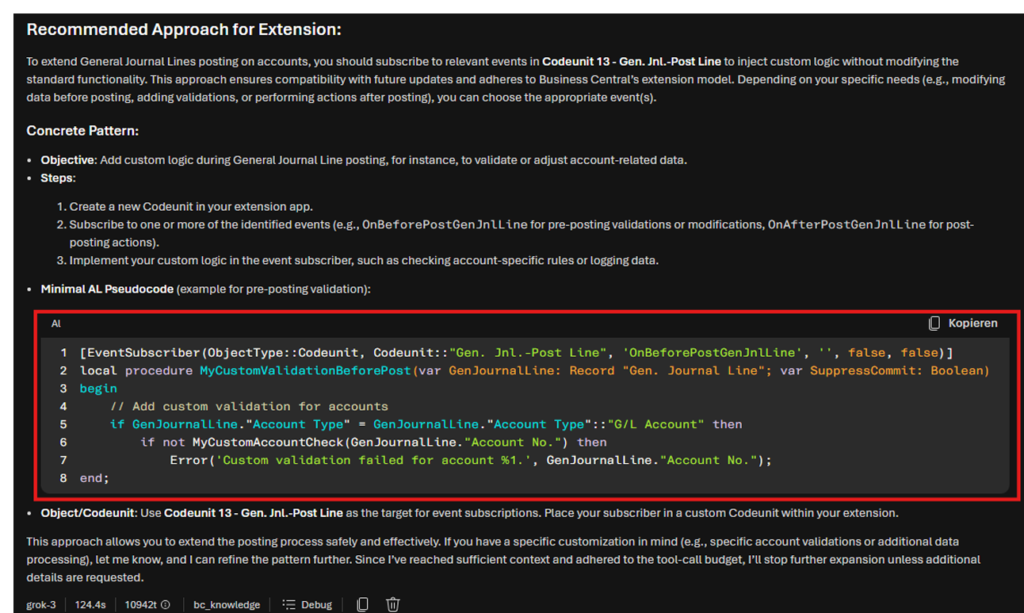Open the Debug view
1024x613 pixels.
click(316, 604)
